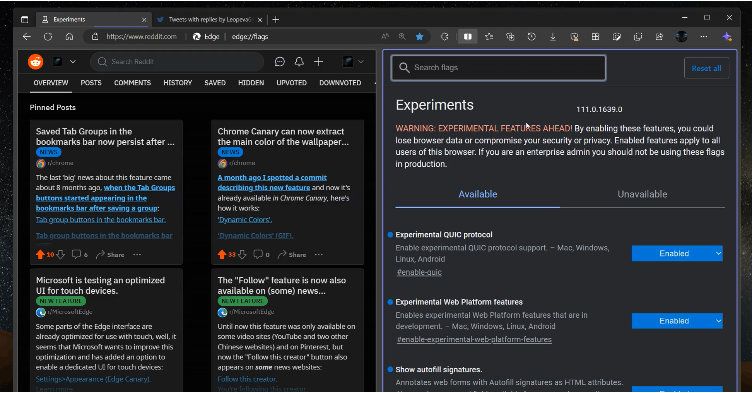Toggle the split screen toolbar button
This screenshot has height=393, width=752.
(468, 36)
